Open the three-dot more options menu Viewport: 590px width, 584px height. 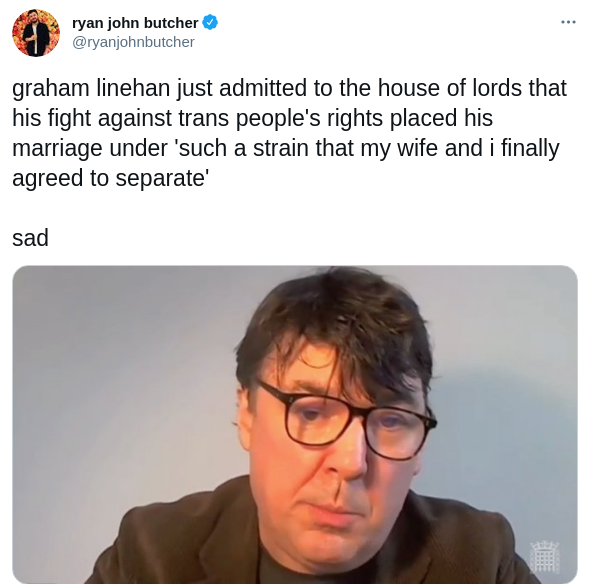click(x=568, y=23)
